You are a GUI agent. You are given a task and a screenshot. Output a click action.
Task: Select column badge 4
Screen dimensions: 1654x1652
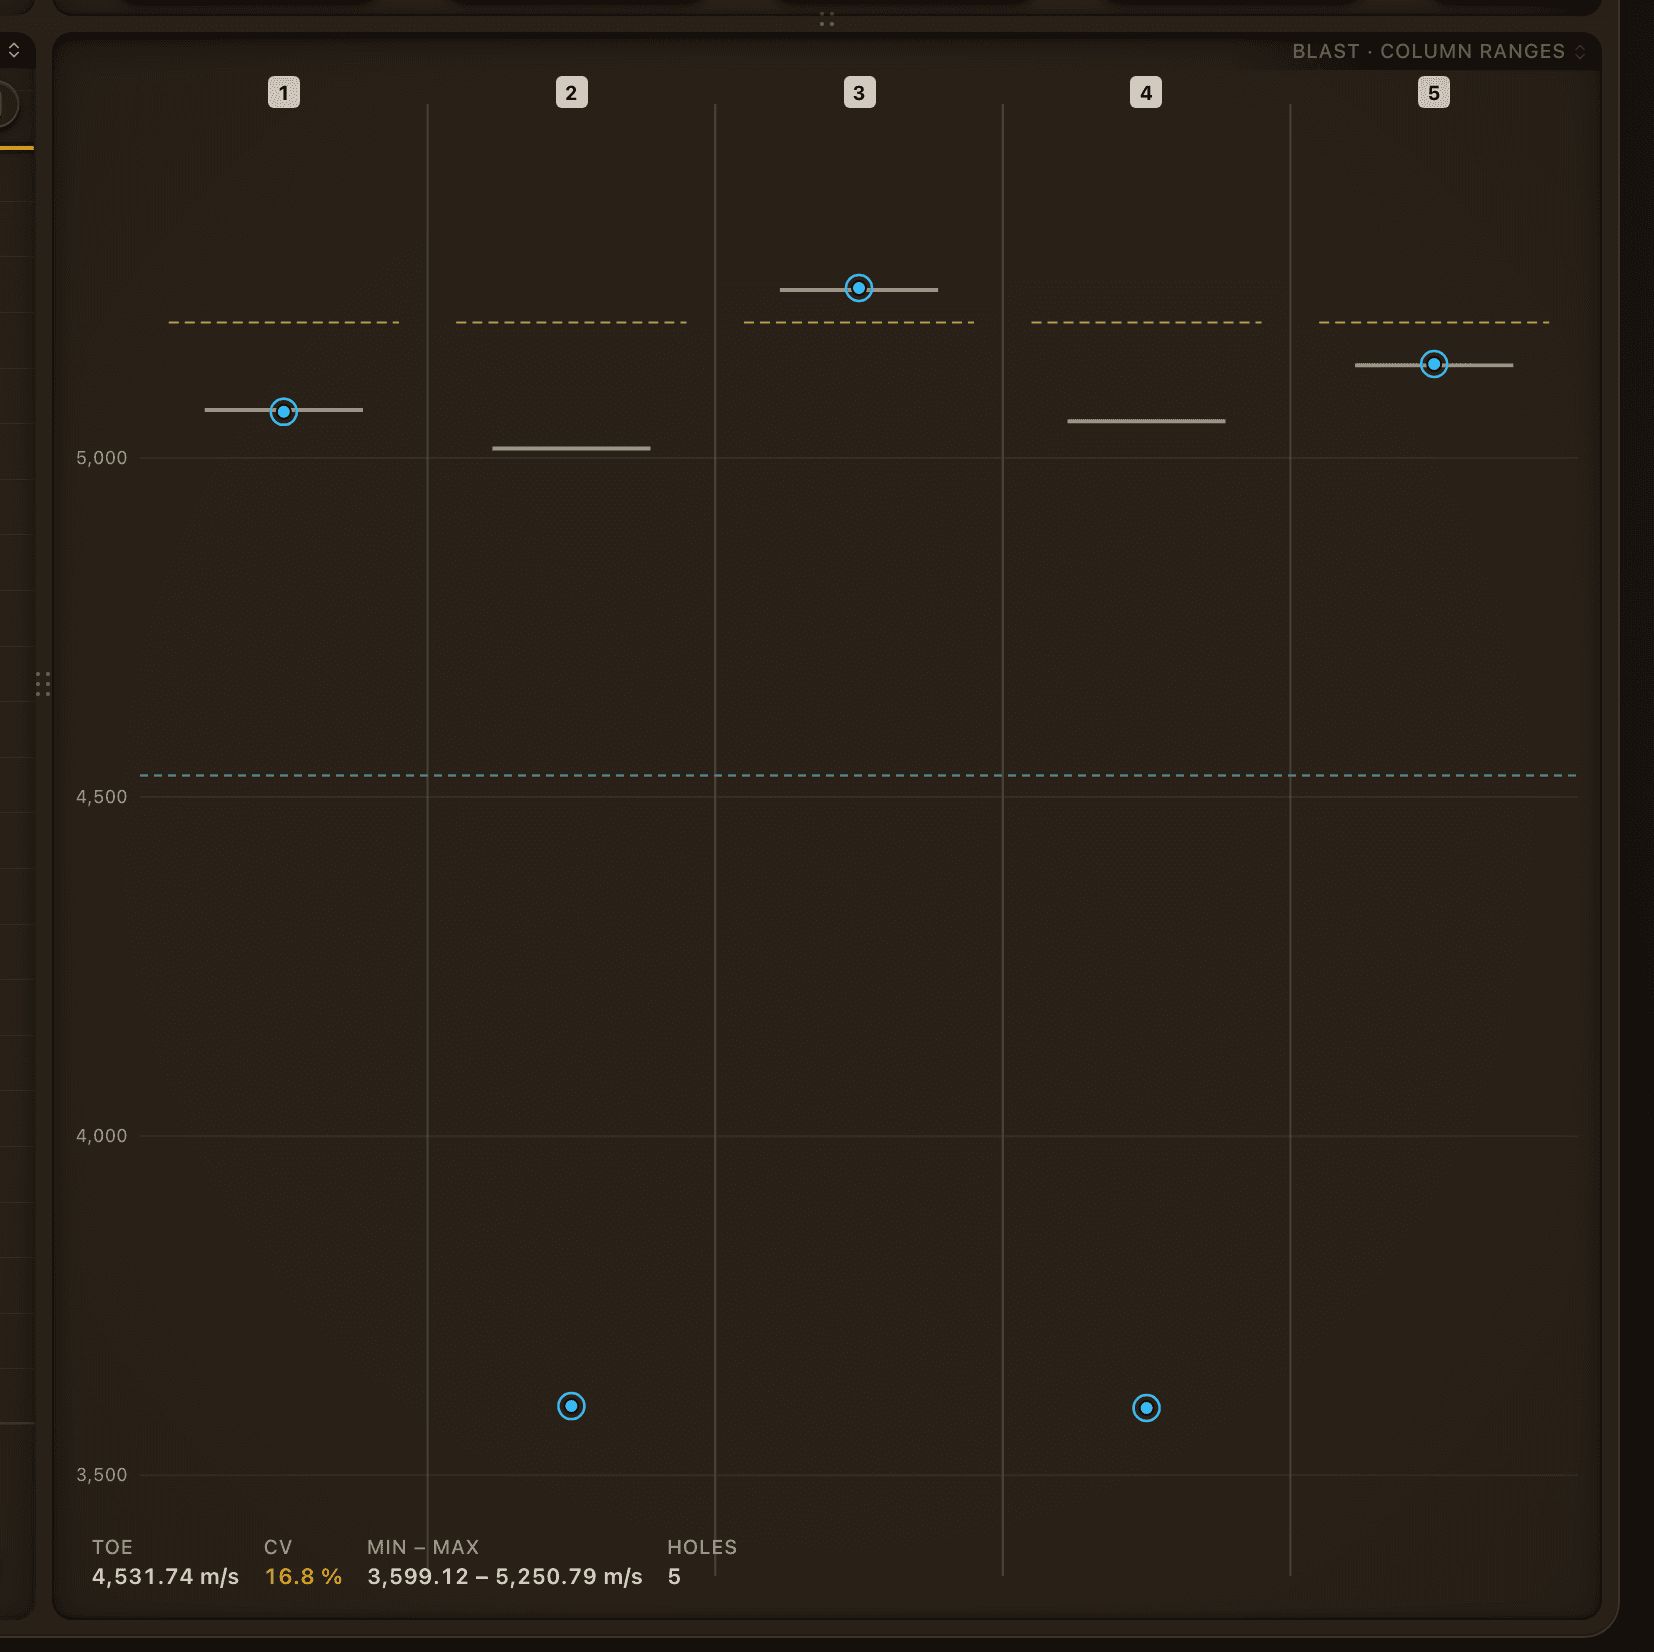point(1146,93)
